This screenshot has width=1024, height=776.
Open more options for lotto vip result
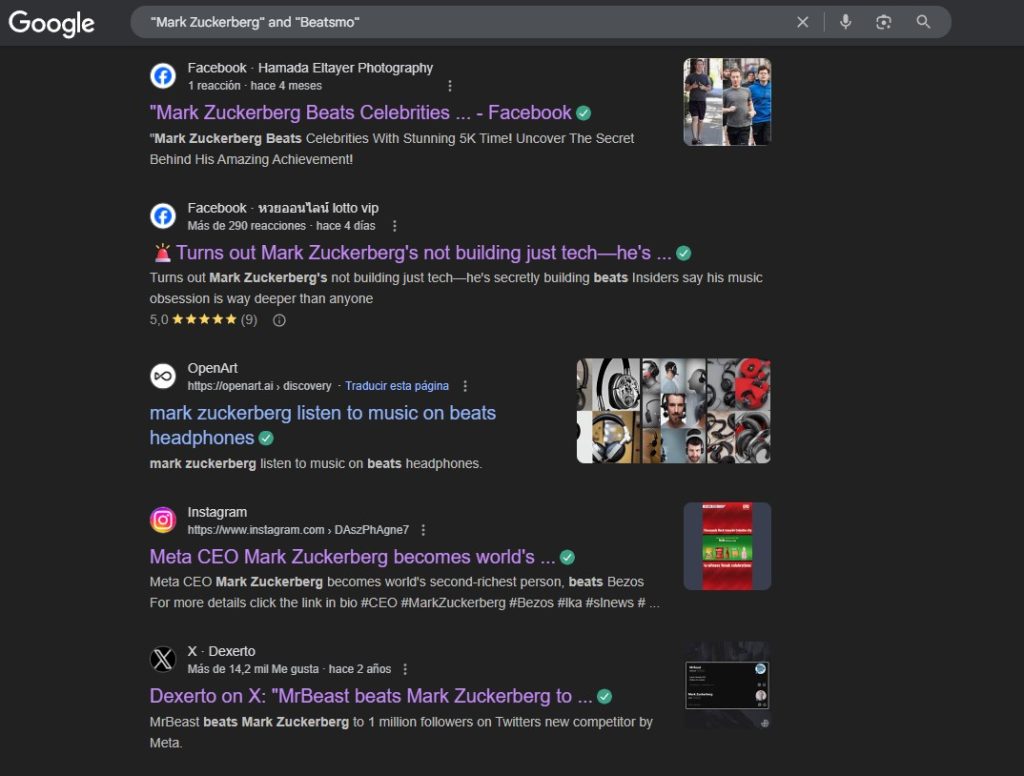point(394,226)
